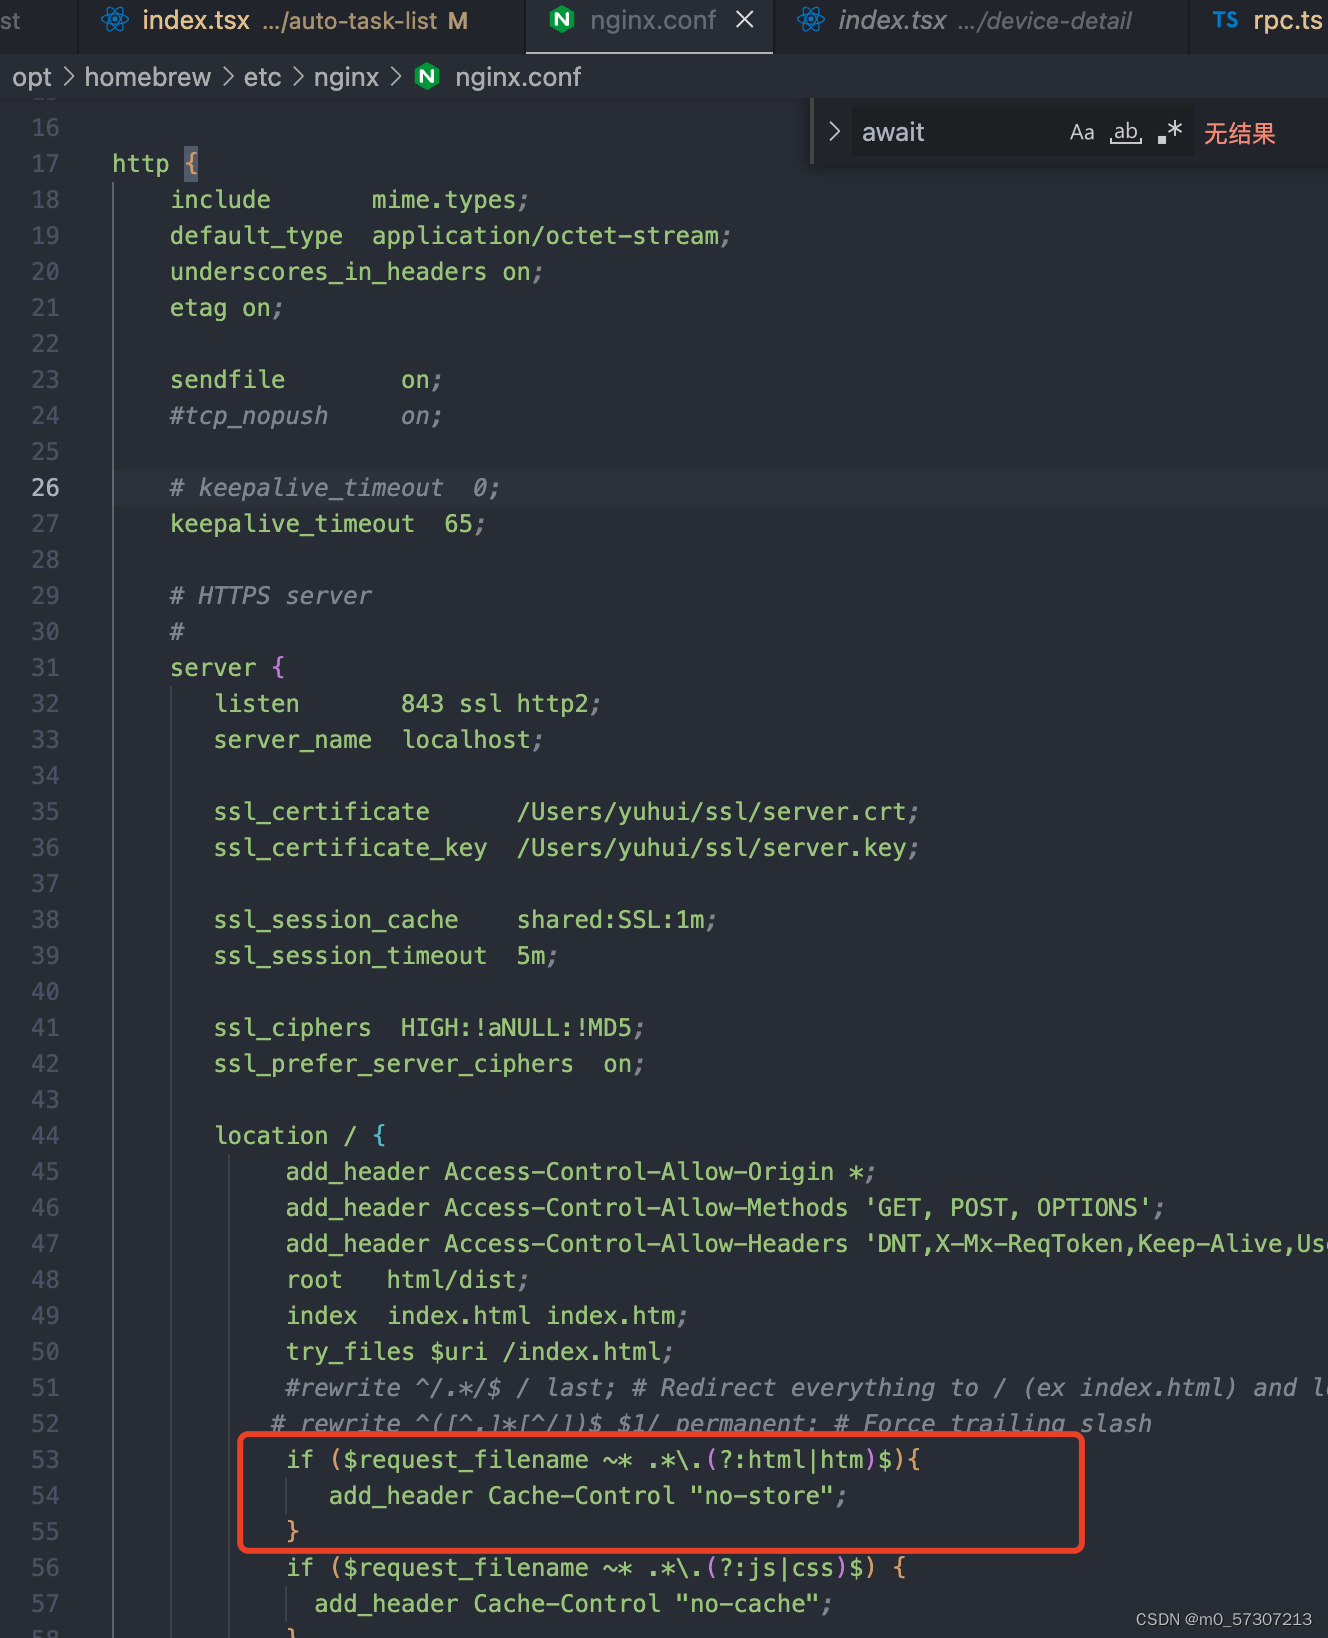Click the 'location / {' line

(x=300, y=1136)
